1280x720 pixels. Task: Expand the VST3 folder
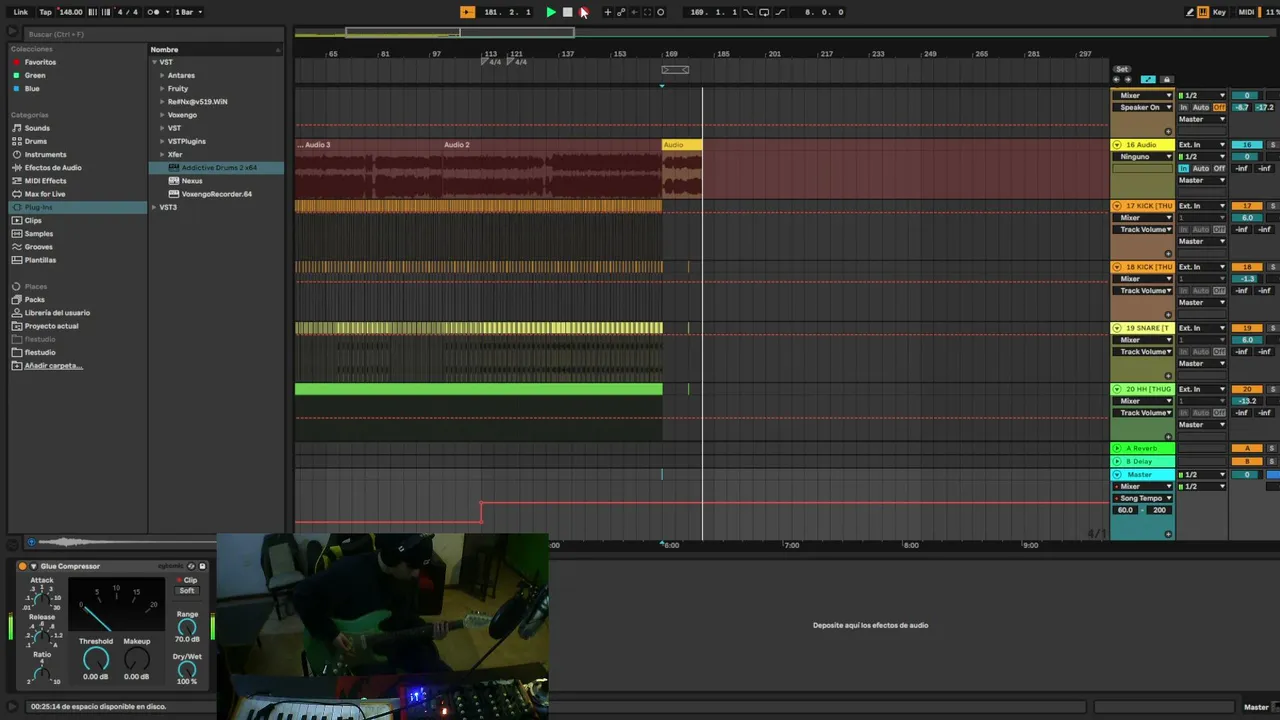coord(155,207)
